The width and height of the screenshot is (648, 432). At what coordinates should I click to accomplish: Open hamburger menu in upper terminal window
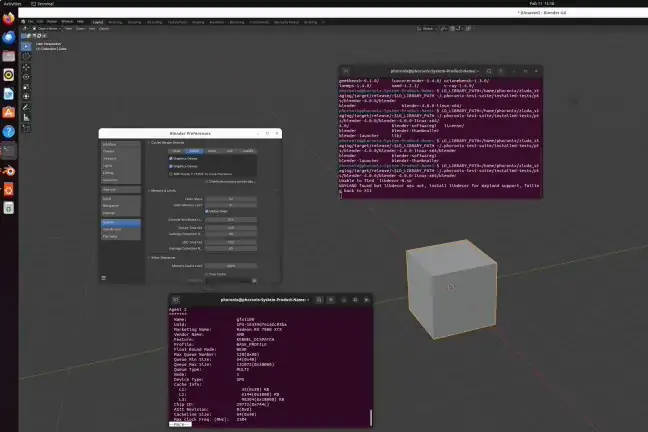[501, 71]
